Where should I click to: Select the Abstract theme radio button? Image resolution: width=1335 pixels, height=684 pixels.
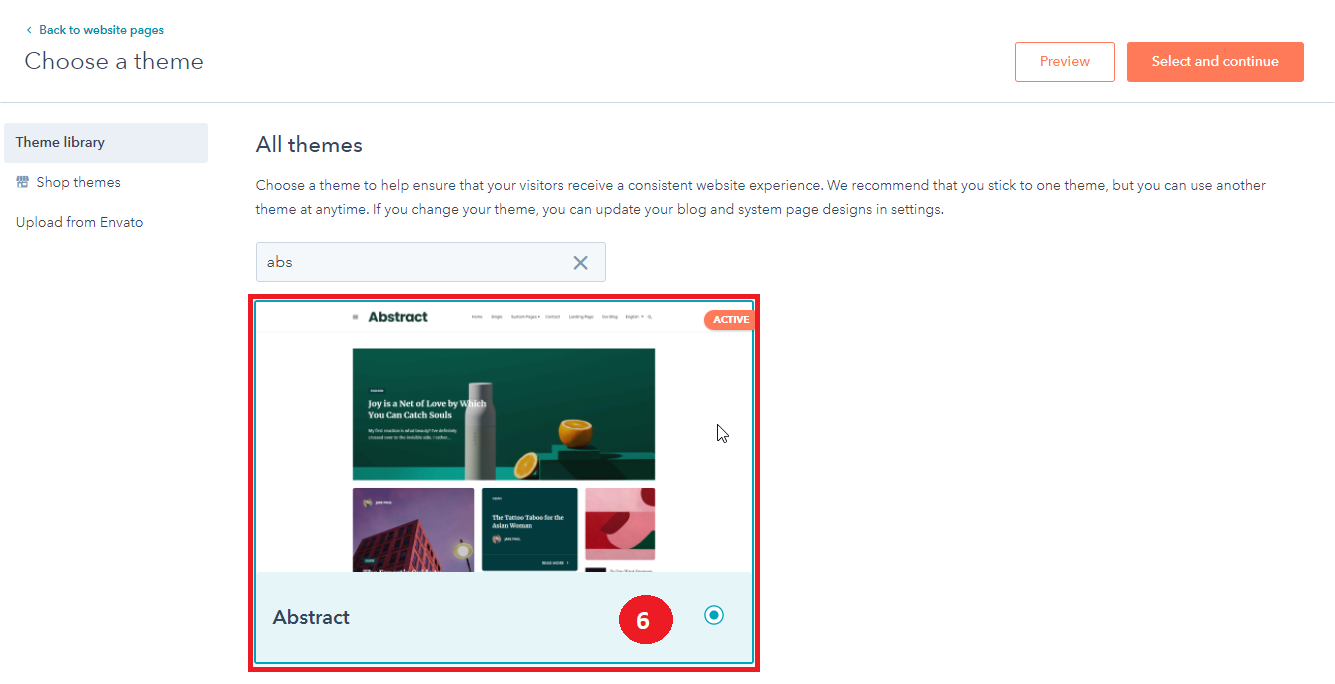point(713,615)
